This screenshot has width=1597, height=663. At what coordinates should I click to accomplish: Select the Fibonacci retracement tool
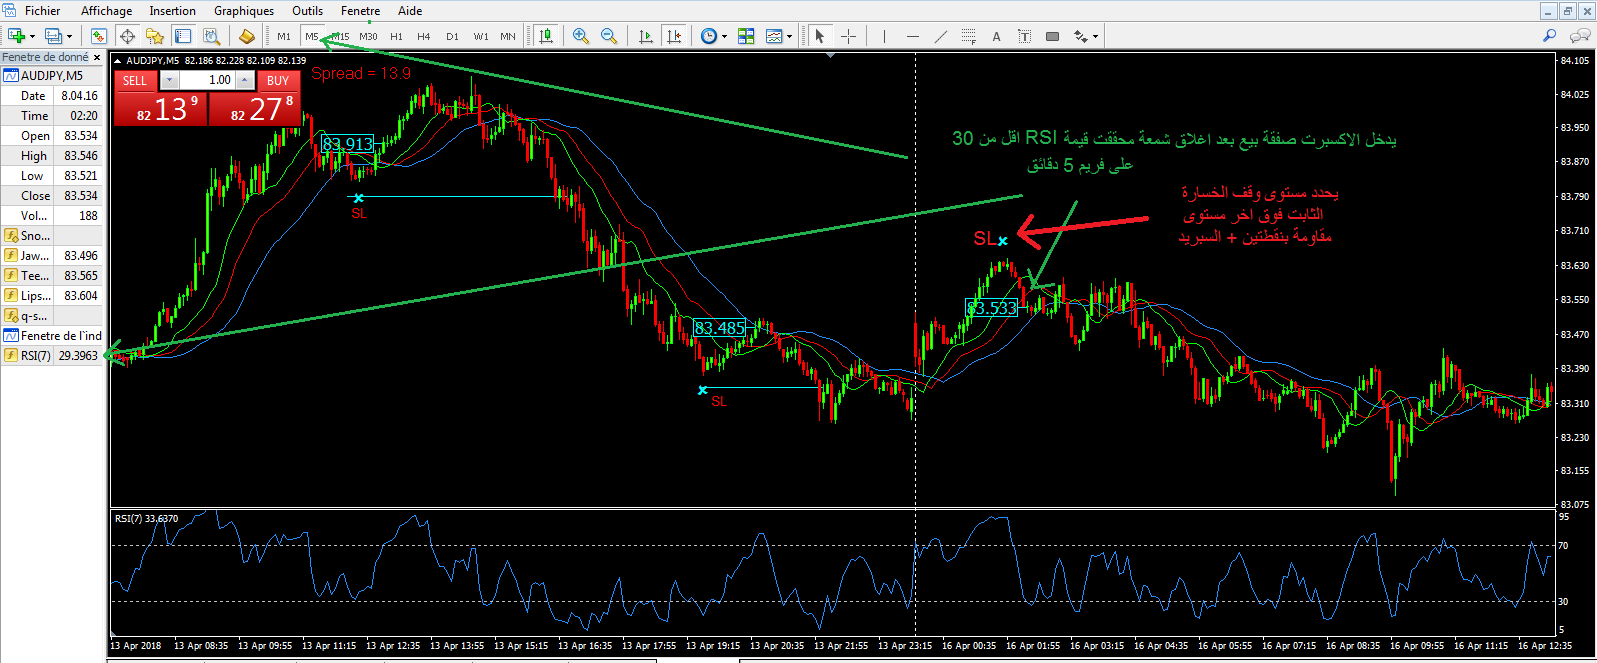click(968, 36)
